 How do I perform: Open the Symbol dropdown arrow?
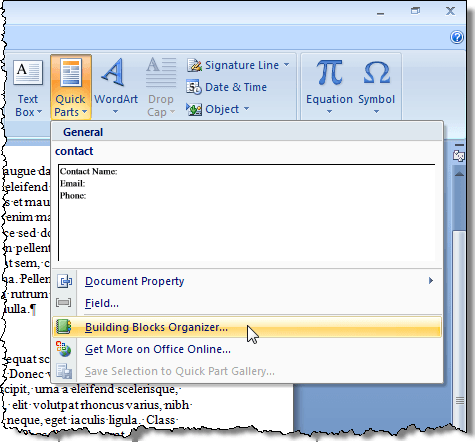pyautogui.click(x=376, y=112)
